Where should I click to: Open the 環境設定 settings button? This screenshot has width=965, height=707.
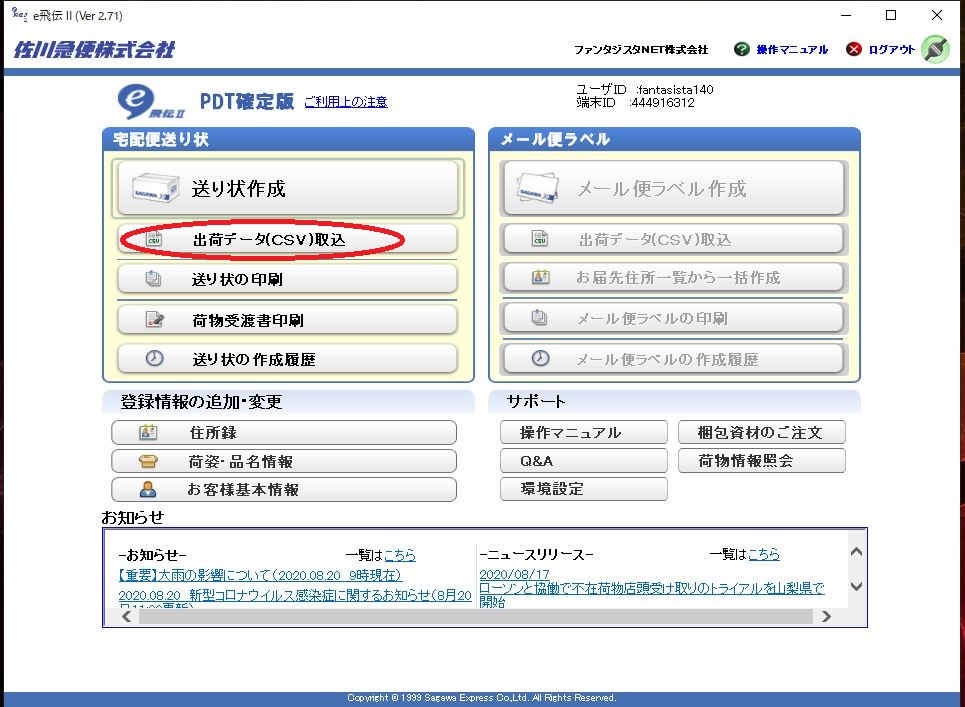point(583,489)
